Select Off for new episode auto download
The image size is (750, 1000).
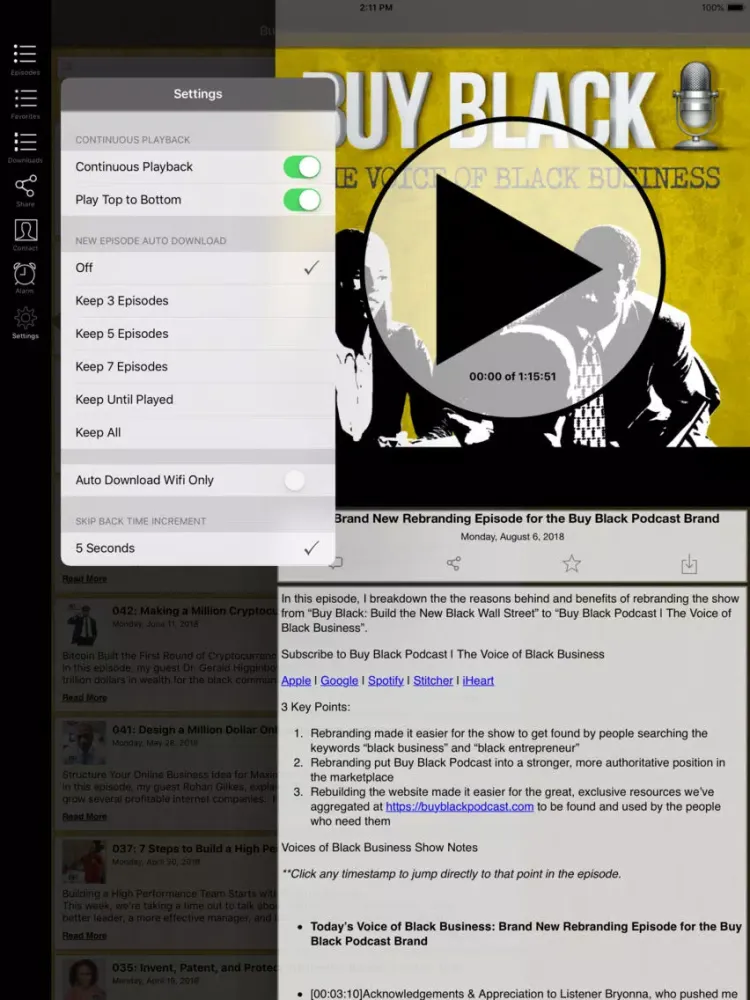pyautogui.click(x=198, y=268)
